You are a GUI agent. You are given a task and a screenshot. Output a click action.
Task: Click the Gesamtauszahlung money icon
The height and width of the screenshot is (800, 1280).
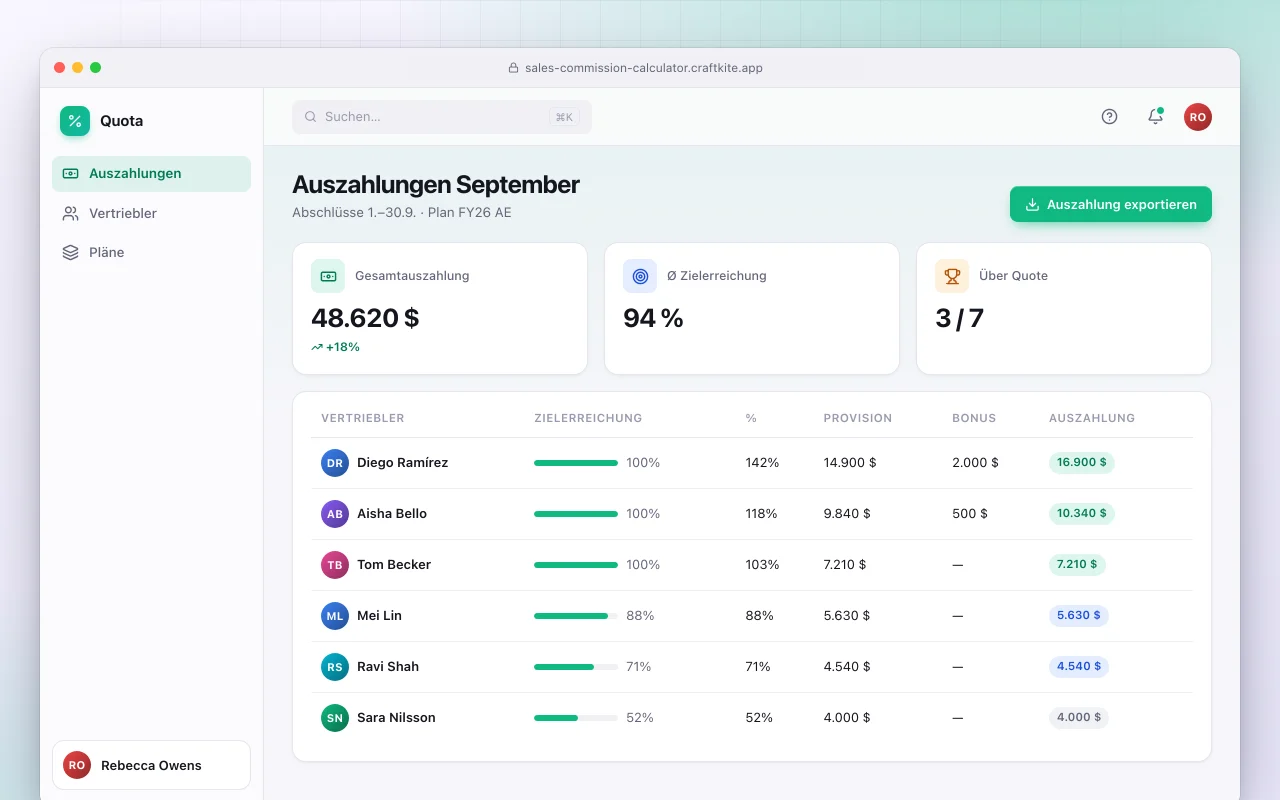coord(328,276)
